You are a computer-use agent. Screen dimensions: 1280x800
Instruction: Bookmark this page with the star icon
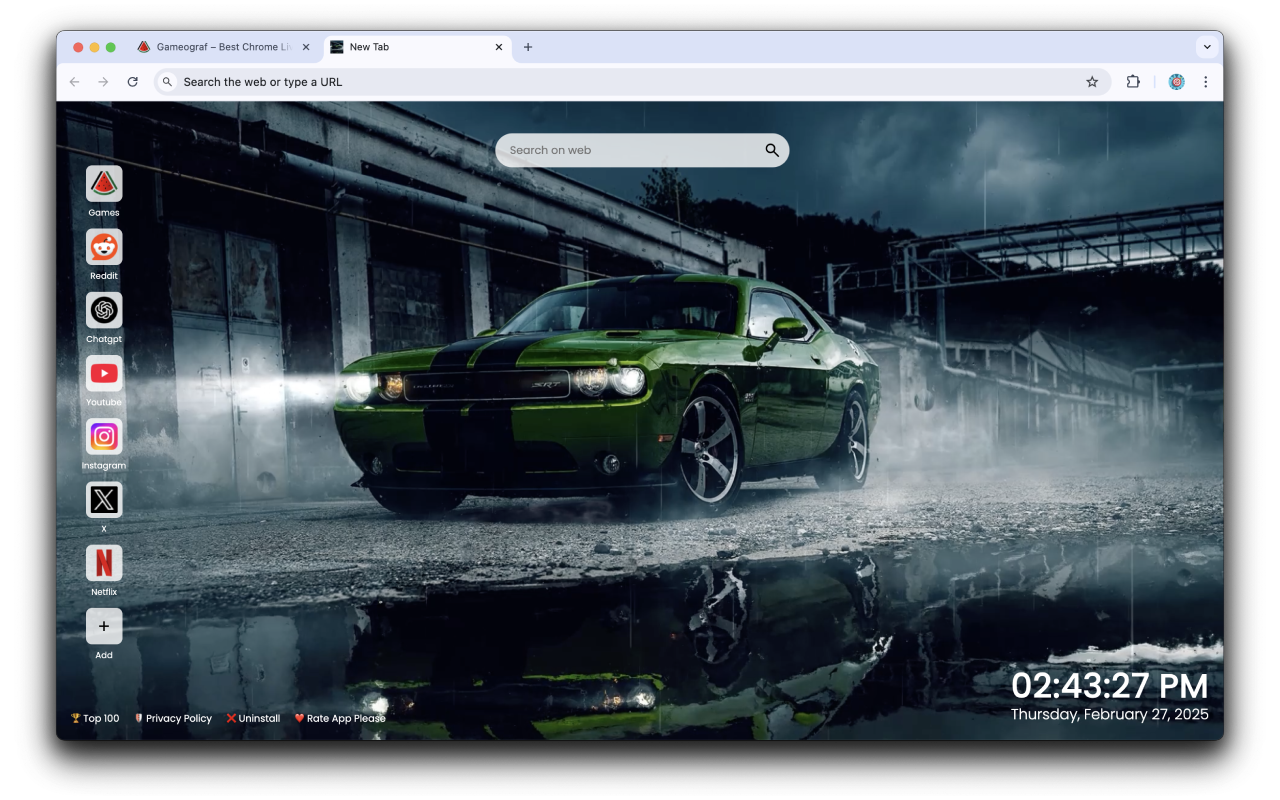[x=1092, y=81]
